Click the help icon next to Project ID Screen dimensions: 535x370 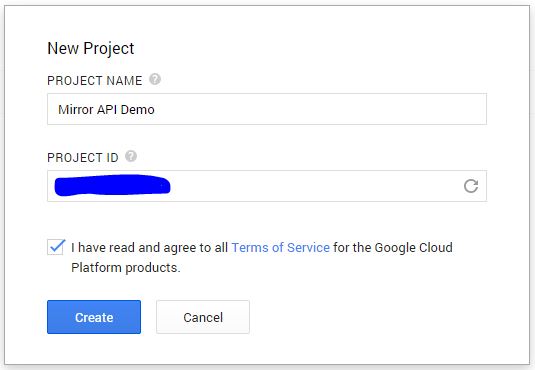click(x=131, y=156)
